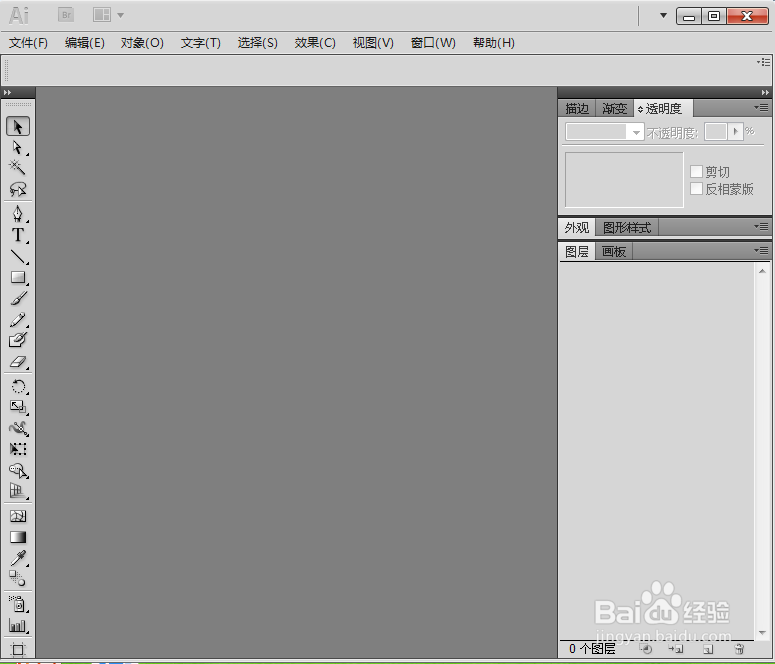Image resolution: width=775 pixels, height=664 pixels.
Task: Open the 图层 panel flyout menu
Action: pos(761,251)
